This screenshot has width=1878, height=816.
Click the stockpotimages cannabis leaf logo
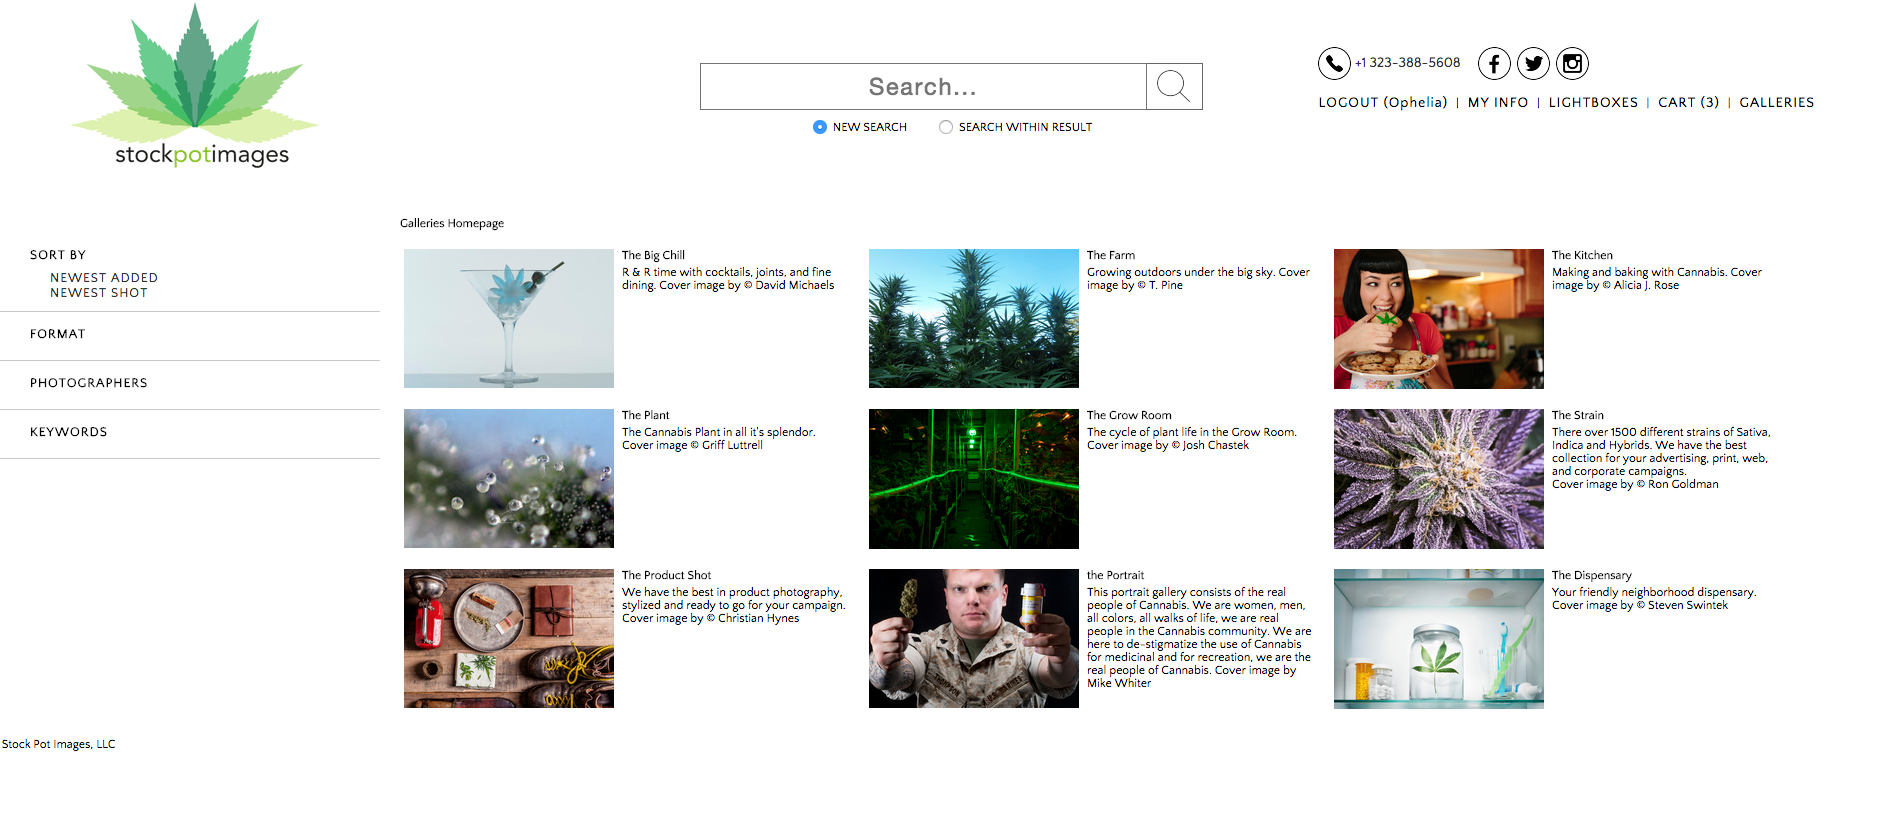(x=195, y=86)
